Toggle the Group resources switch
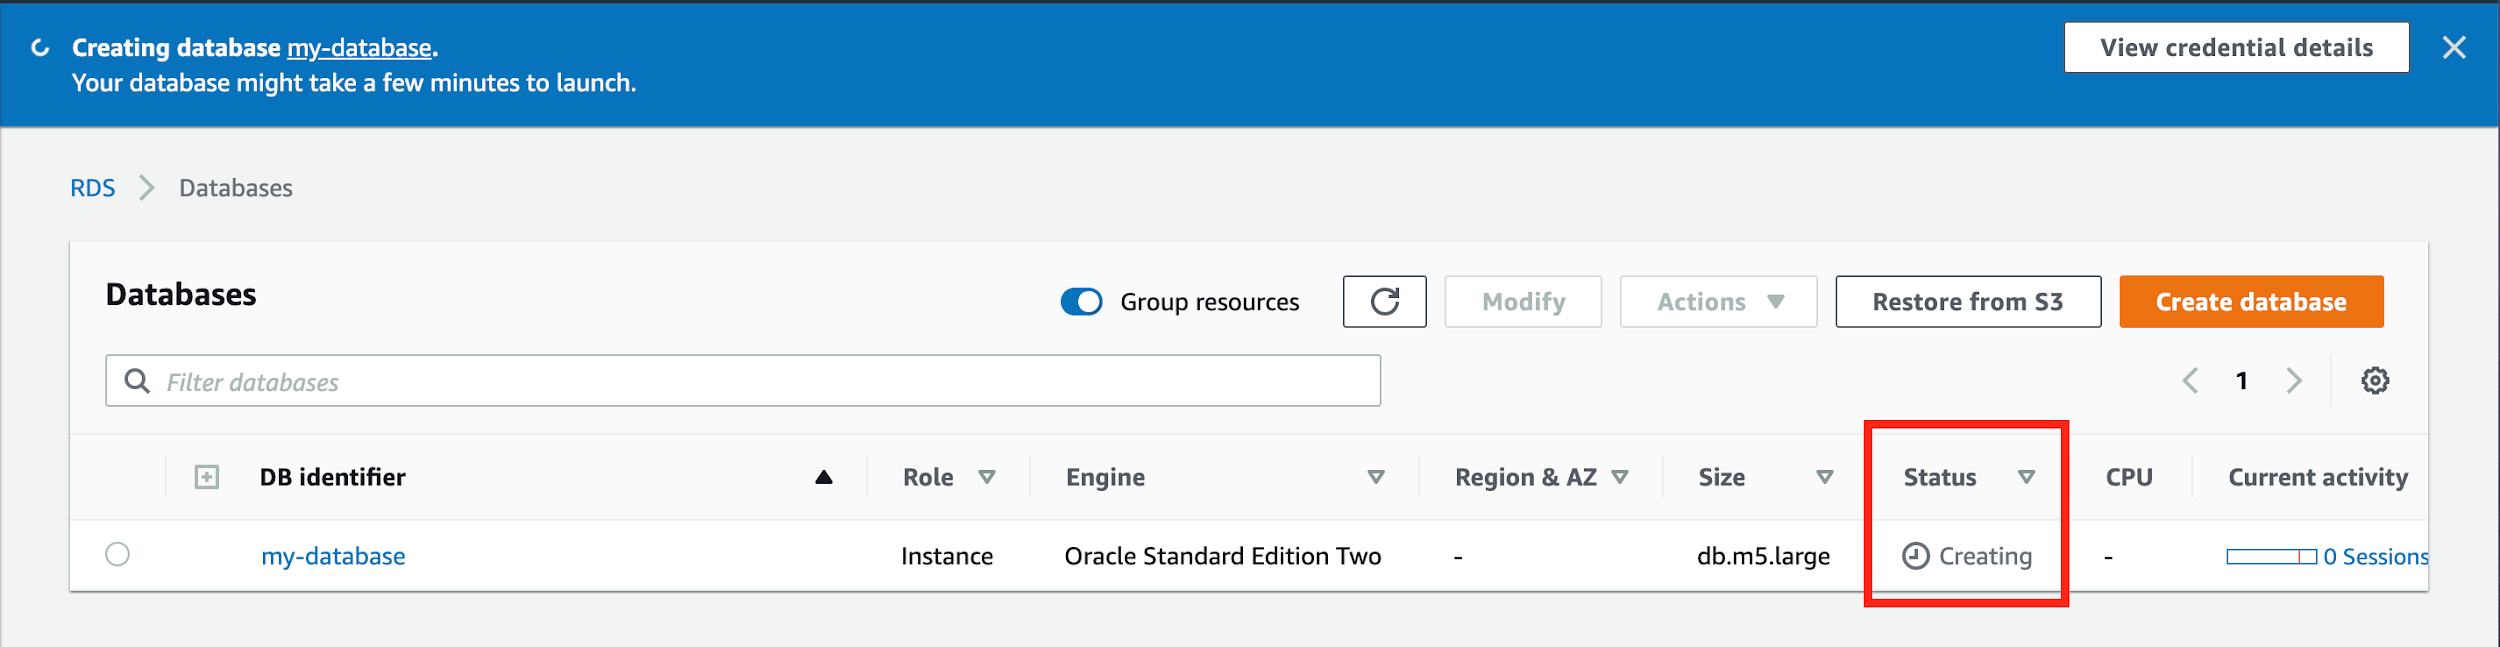This screenshot has height=647, width=2500. point(1081,301)
